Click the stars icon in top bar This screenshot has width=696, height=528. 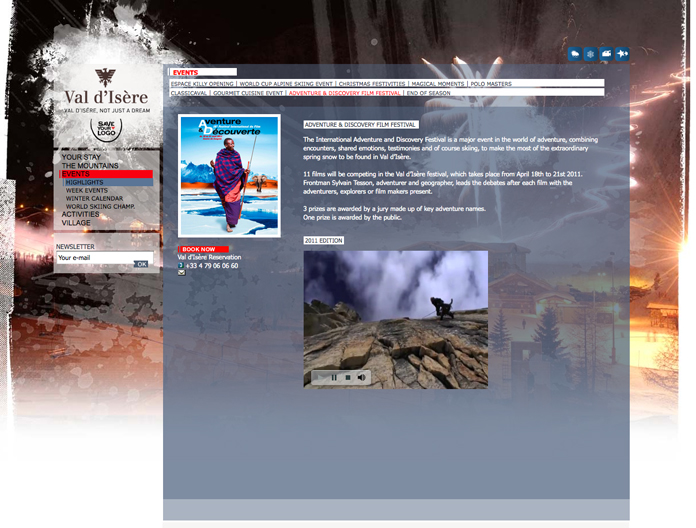(622, 54)
